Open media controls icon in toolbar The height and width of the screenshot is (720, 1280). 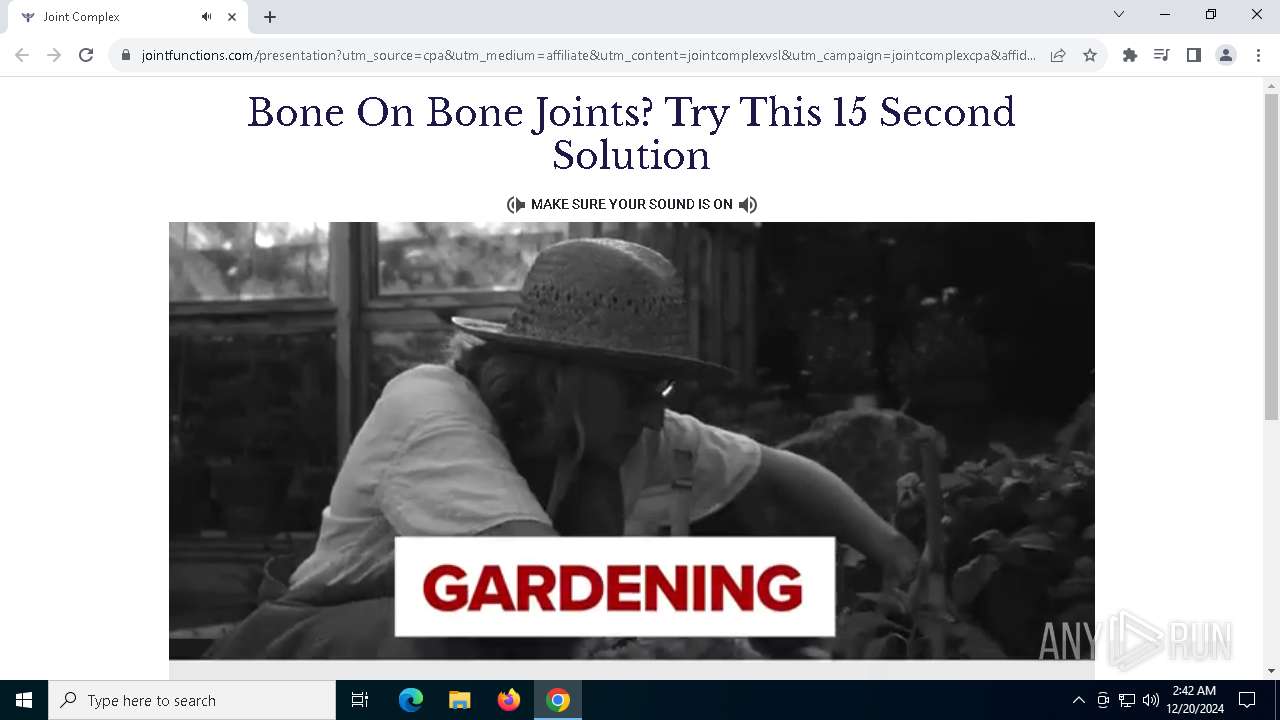(x=1162, y=55)
